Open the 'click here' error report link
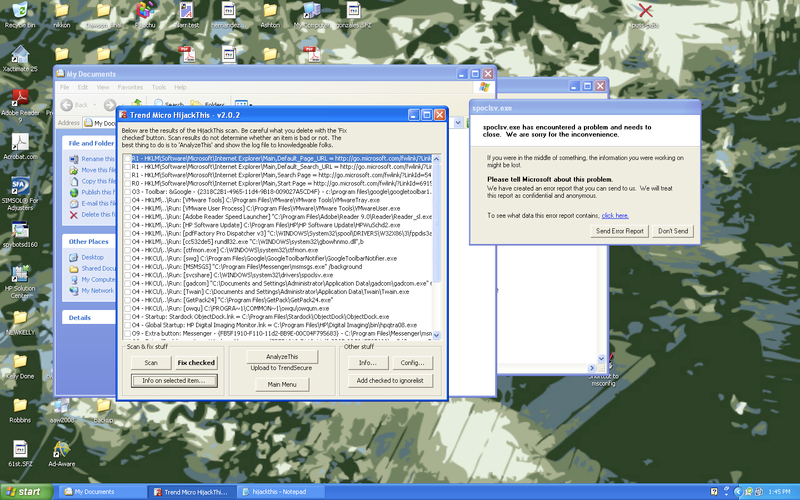 (x=615, y=216)
